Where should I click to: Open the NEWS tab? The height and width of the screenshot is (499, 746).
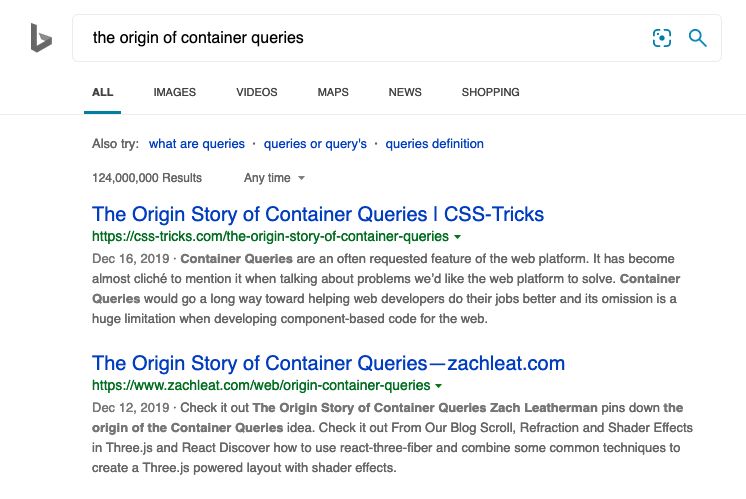coord(405,92)
